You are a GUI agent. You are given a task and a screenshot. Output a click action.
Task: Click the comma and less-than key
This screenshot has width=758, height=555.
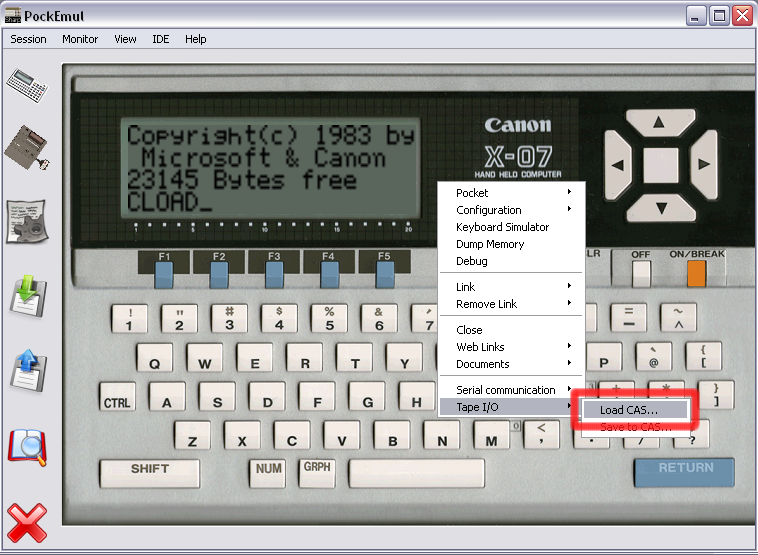point(541,434)
